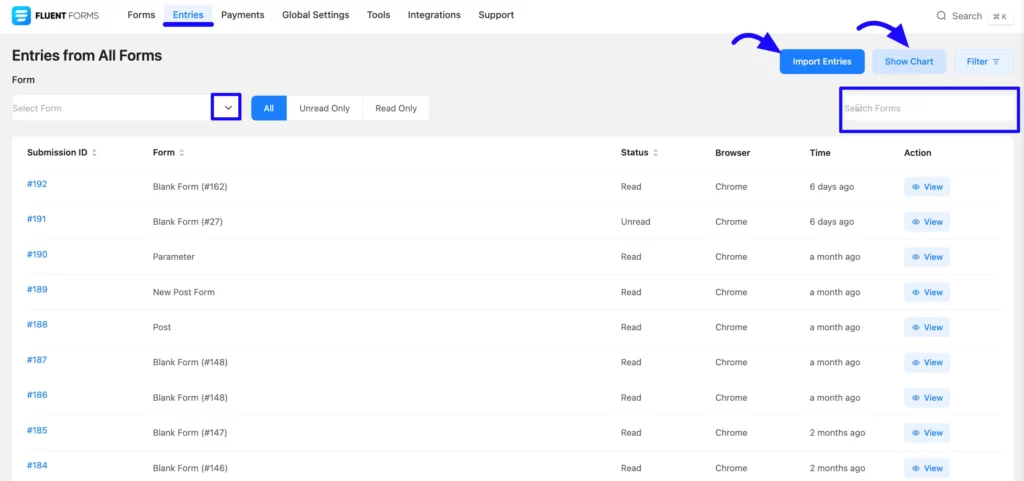The height and width of the screenshot is (481, 1024).
Task: Open the Support page
Action: [x=496, y=15]
